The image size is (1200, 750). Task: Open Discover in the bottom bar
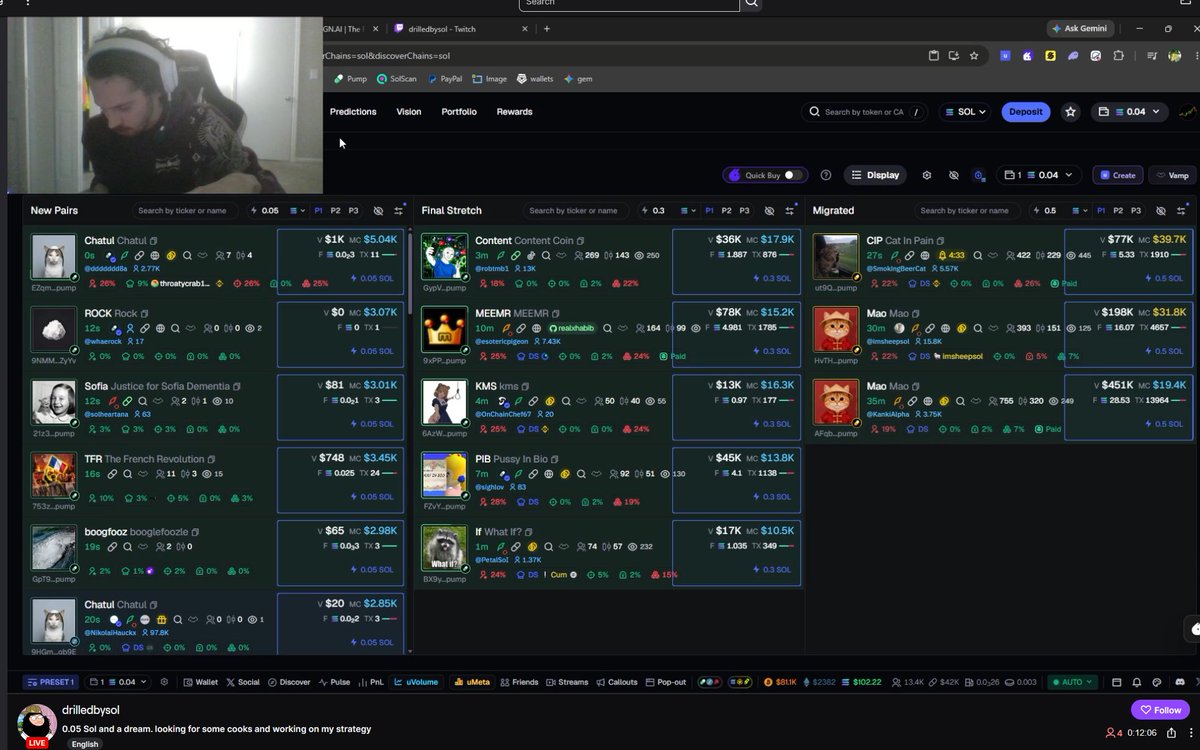289,682
